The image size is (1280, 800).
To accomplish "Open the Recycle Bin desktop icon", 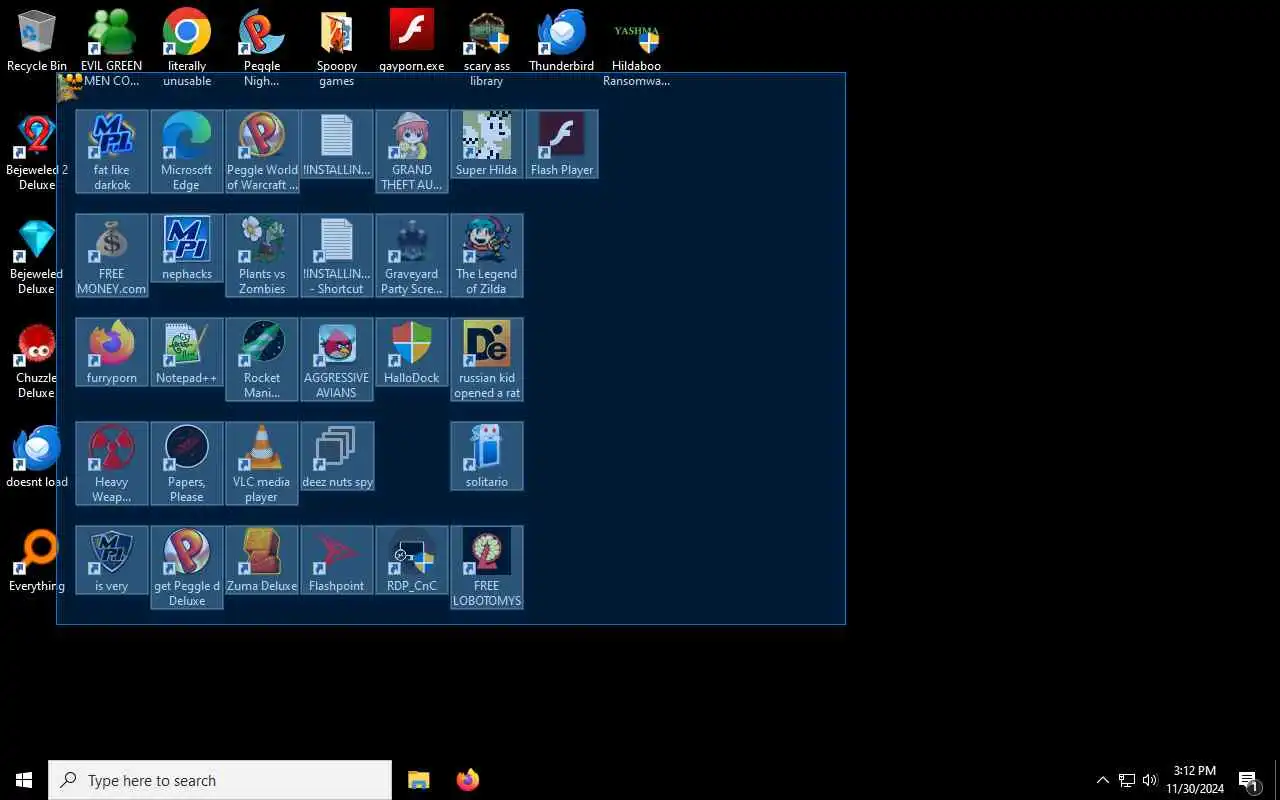I will (37, 42).
